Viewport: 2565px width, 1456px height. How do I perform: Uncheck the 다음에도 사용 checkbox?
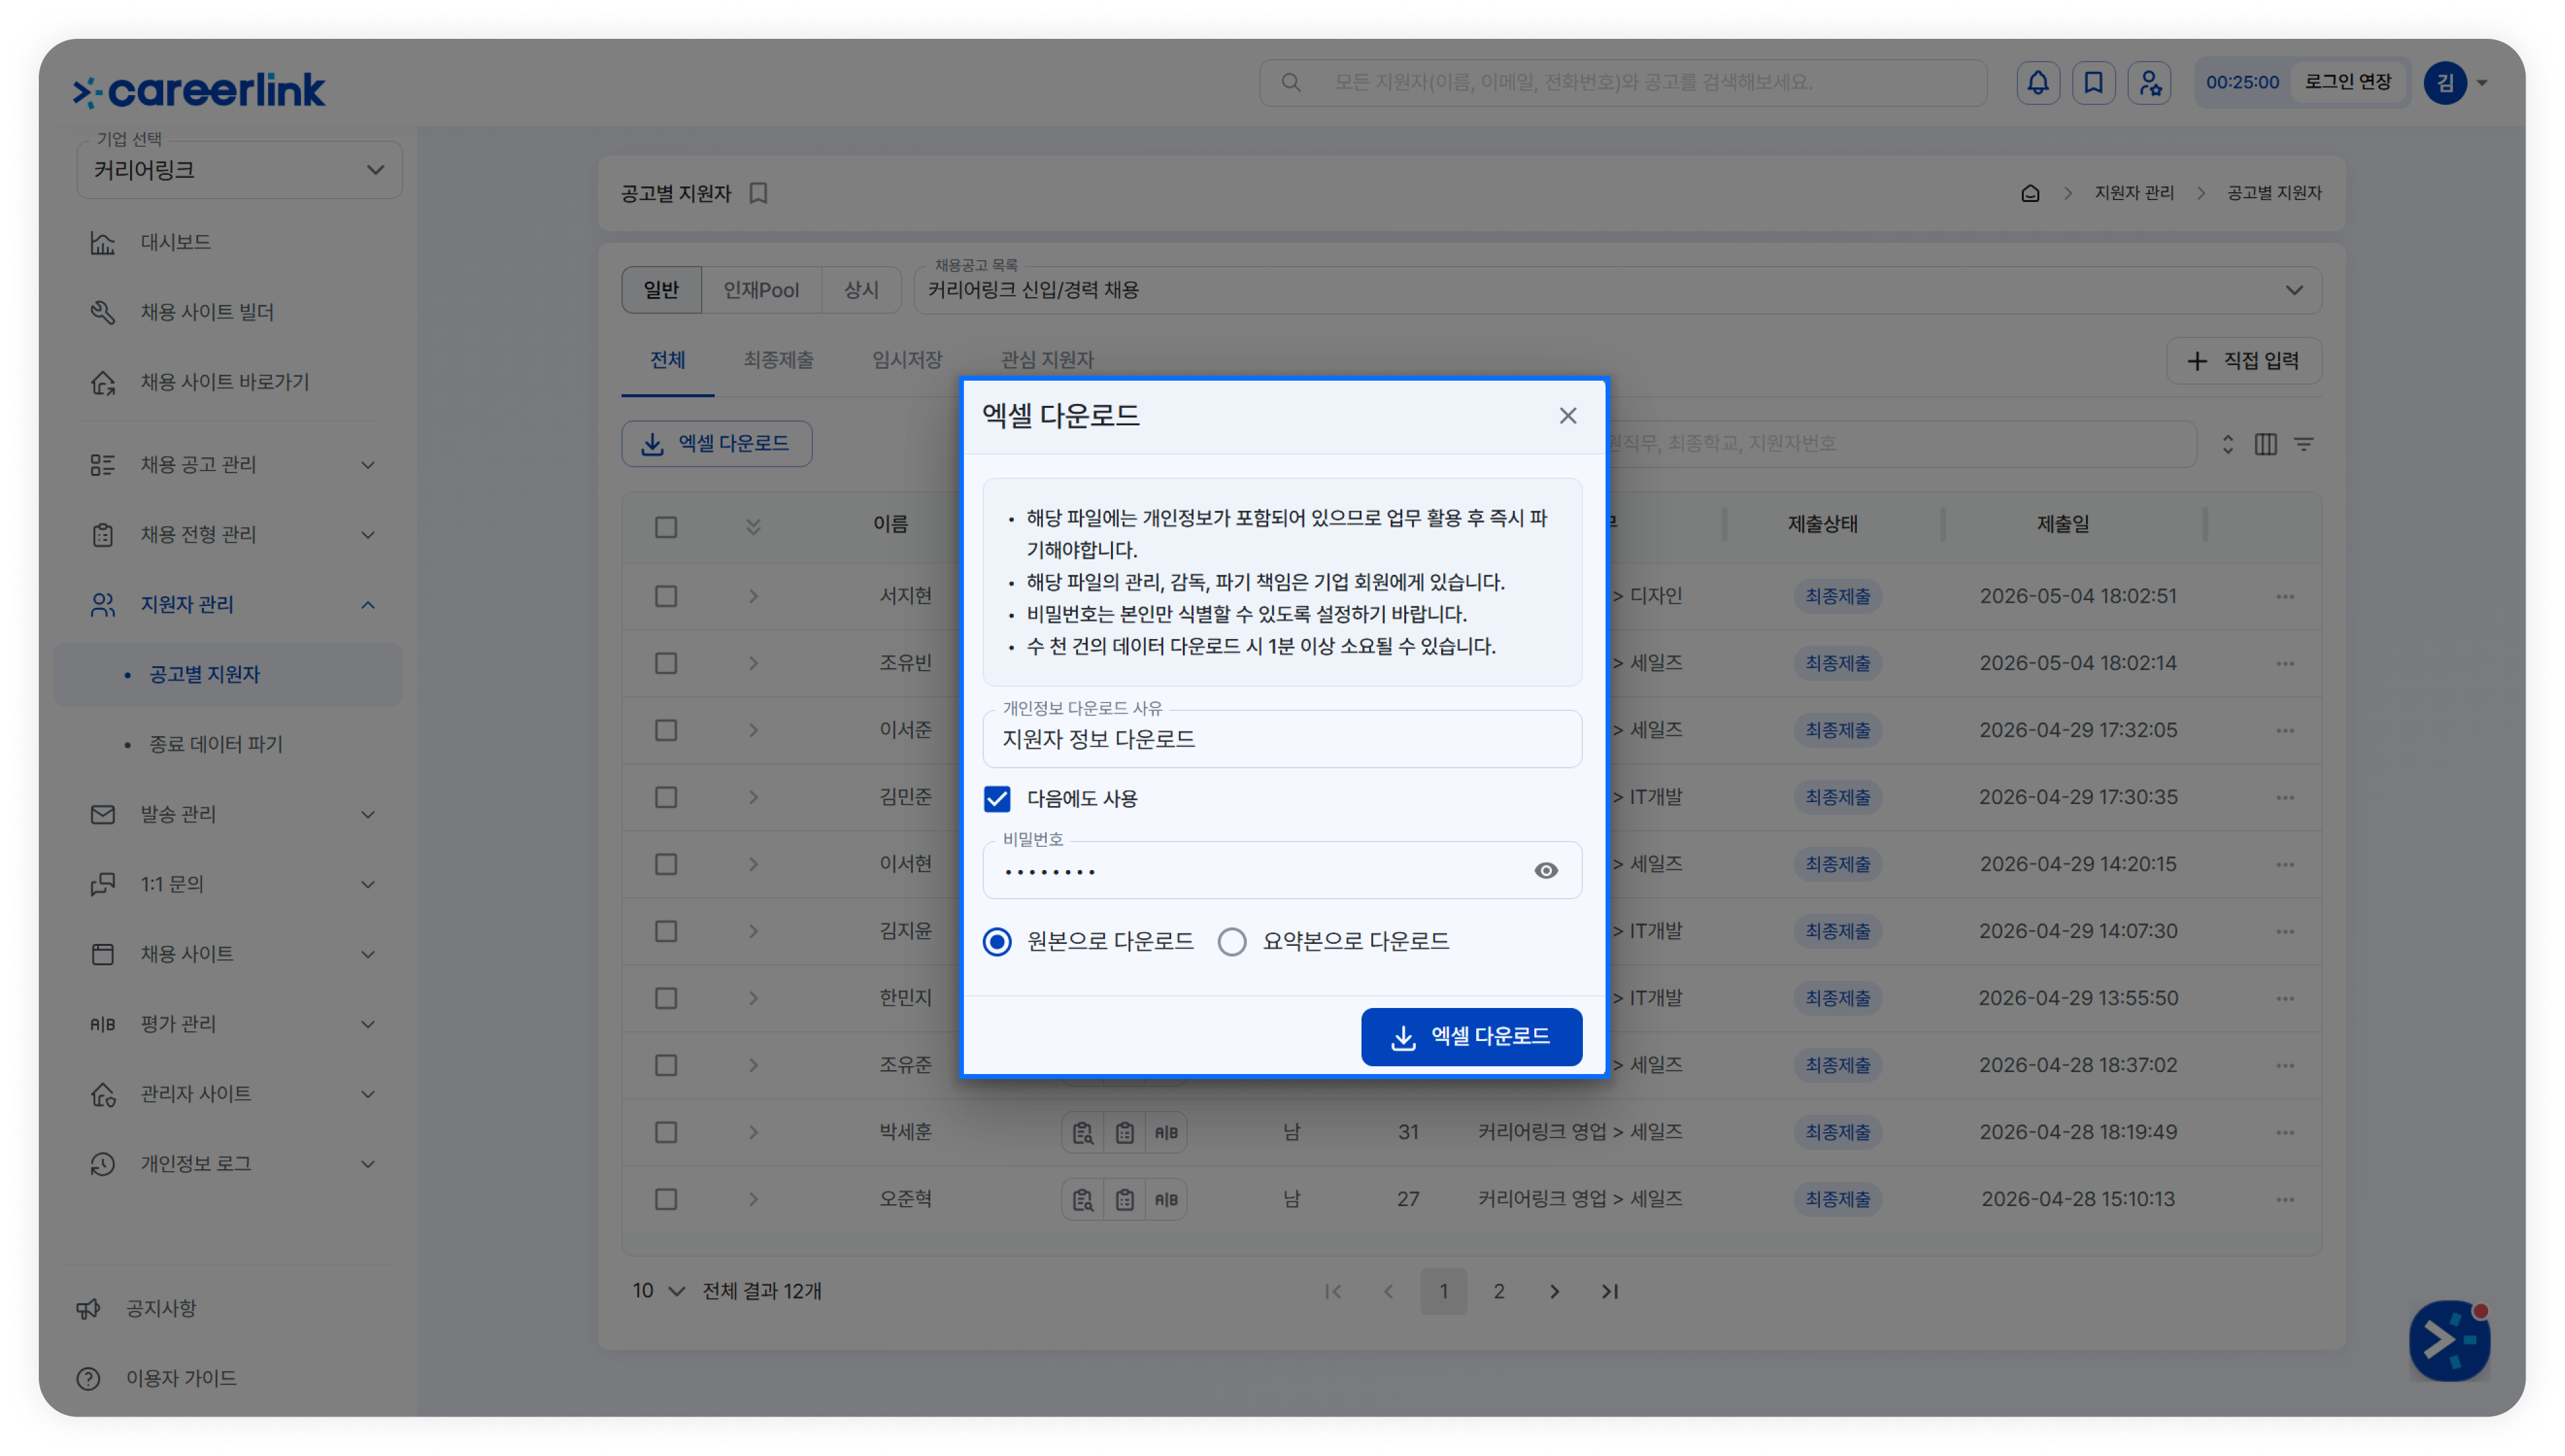click(x=997, y=799)
